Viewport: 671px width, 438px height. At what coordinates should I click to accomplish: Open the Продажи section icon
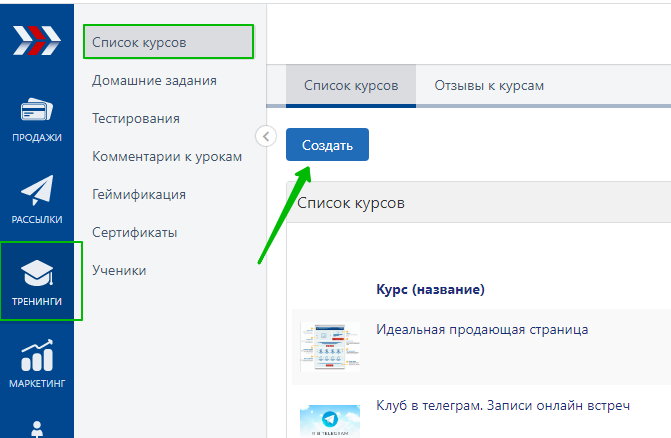[x=36, y=112]
